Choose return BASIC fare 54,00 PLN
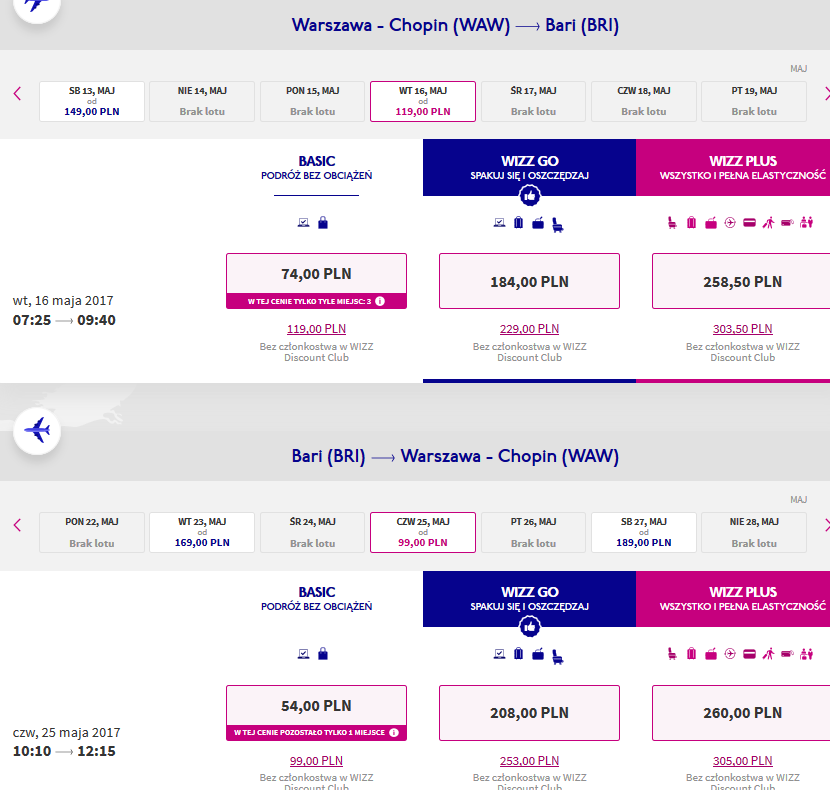830x790 pixels. (x=317, y=713)
